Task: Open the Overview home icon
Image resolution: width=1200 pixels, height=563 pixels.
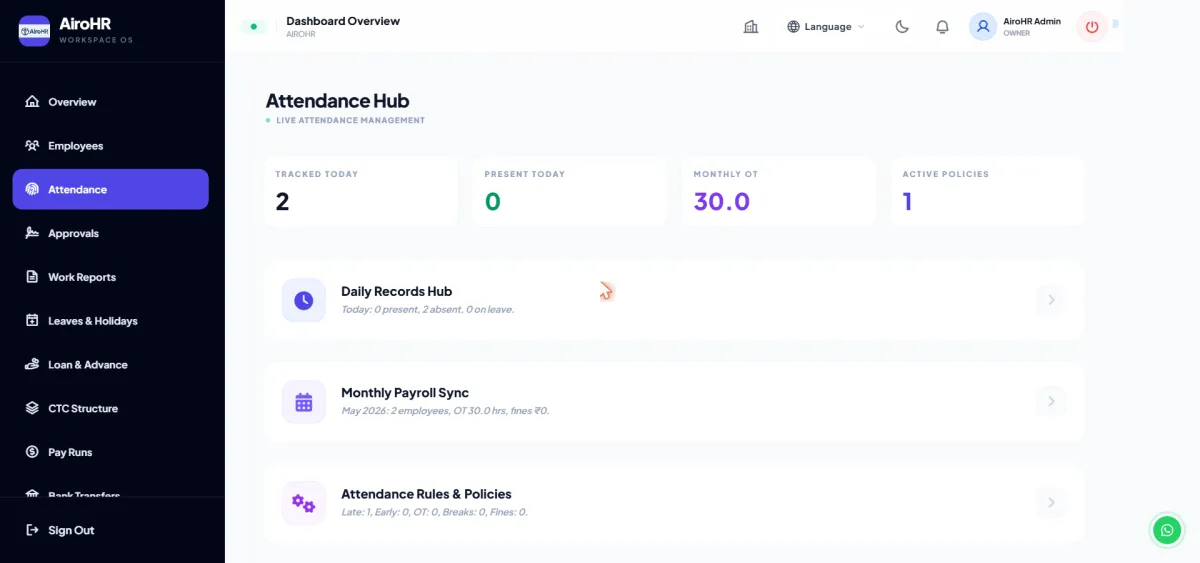Action: pyautogui.click(x=32, y=102)
